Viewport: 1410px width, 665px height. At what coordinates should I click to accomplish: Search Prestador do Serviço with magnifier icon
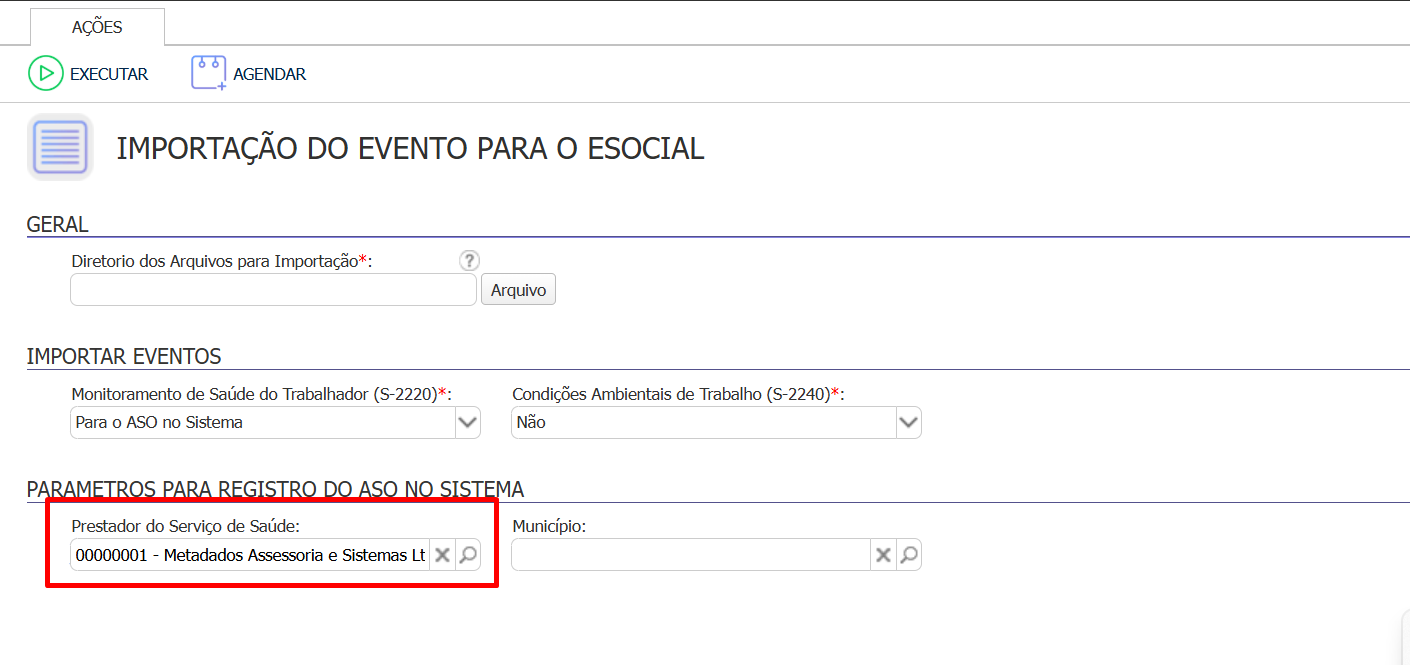[468, 555]
